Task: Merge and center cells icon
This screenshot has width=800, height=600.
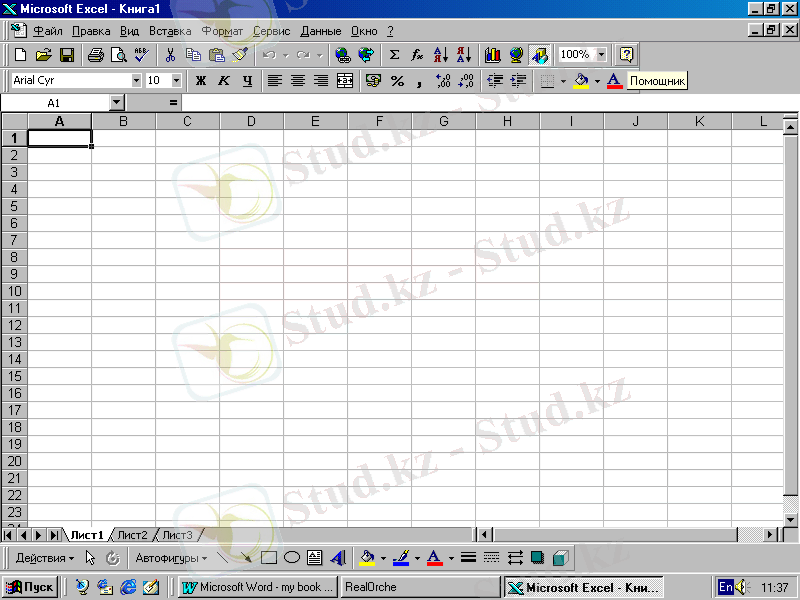Action: tap(345, 81)
